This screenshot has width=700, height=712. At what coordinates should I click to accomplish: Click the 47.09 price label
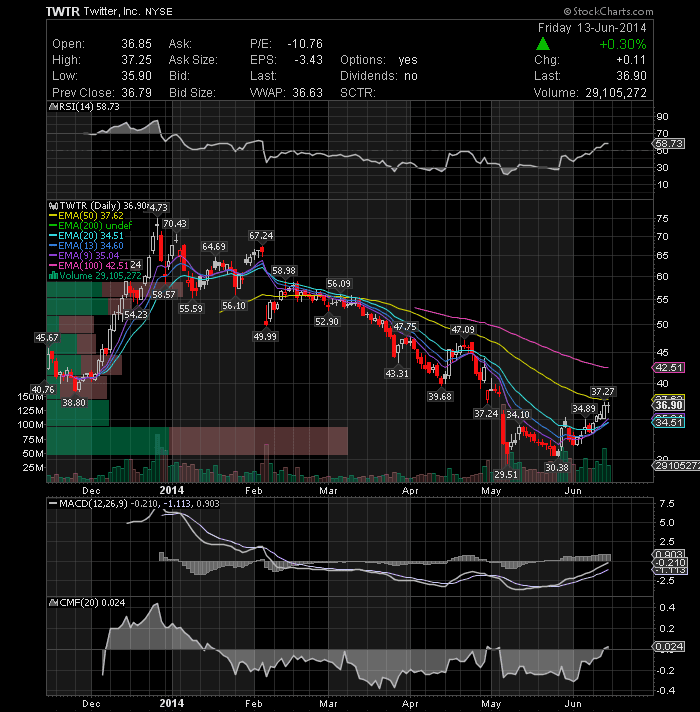pyautogui.click(x=463, y=330)
